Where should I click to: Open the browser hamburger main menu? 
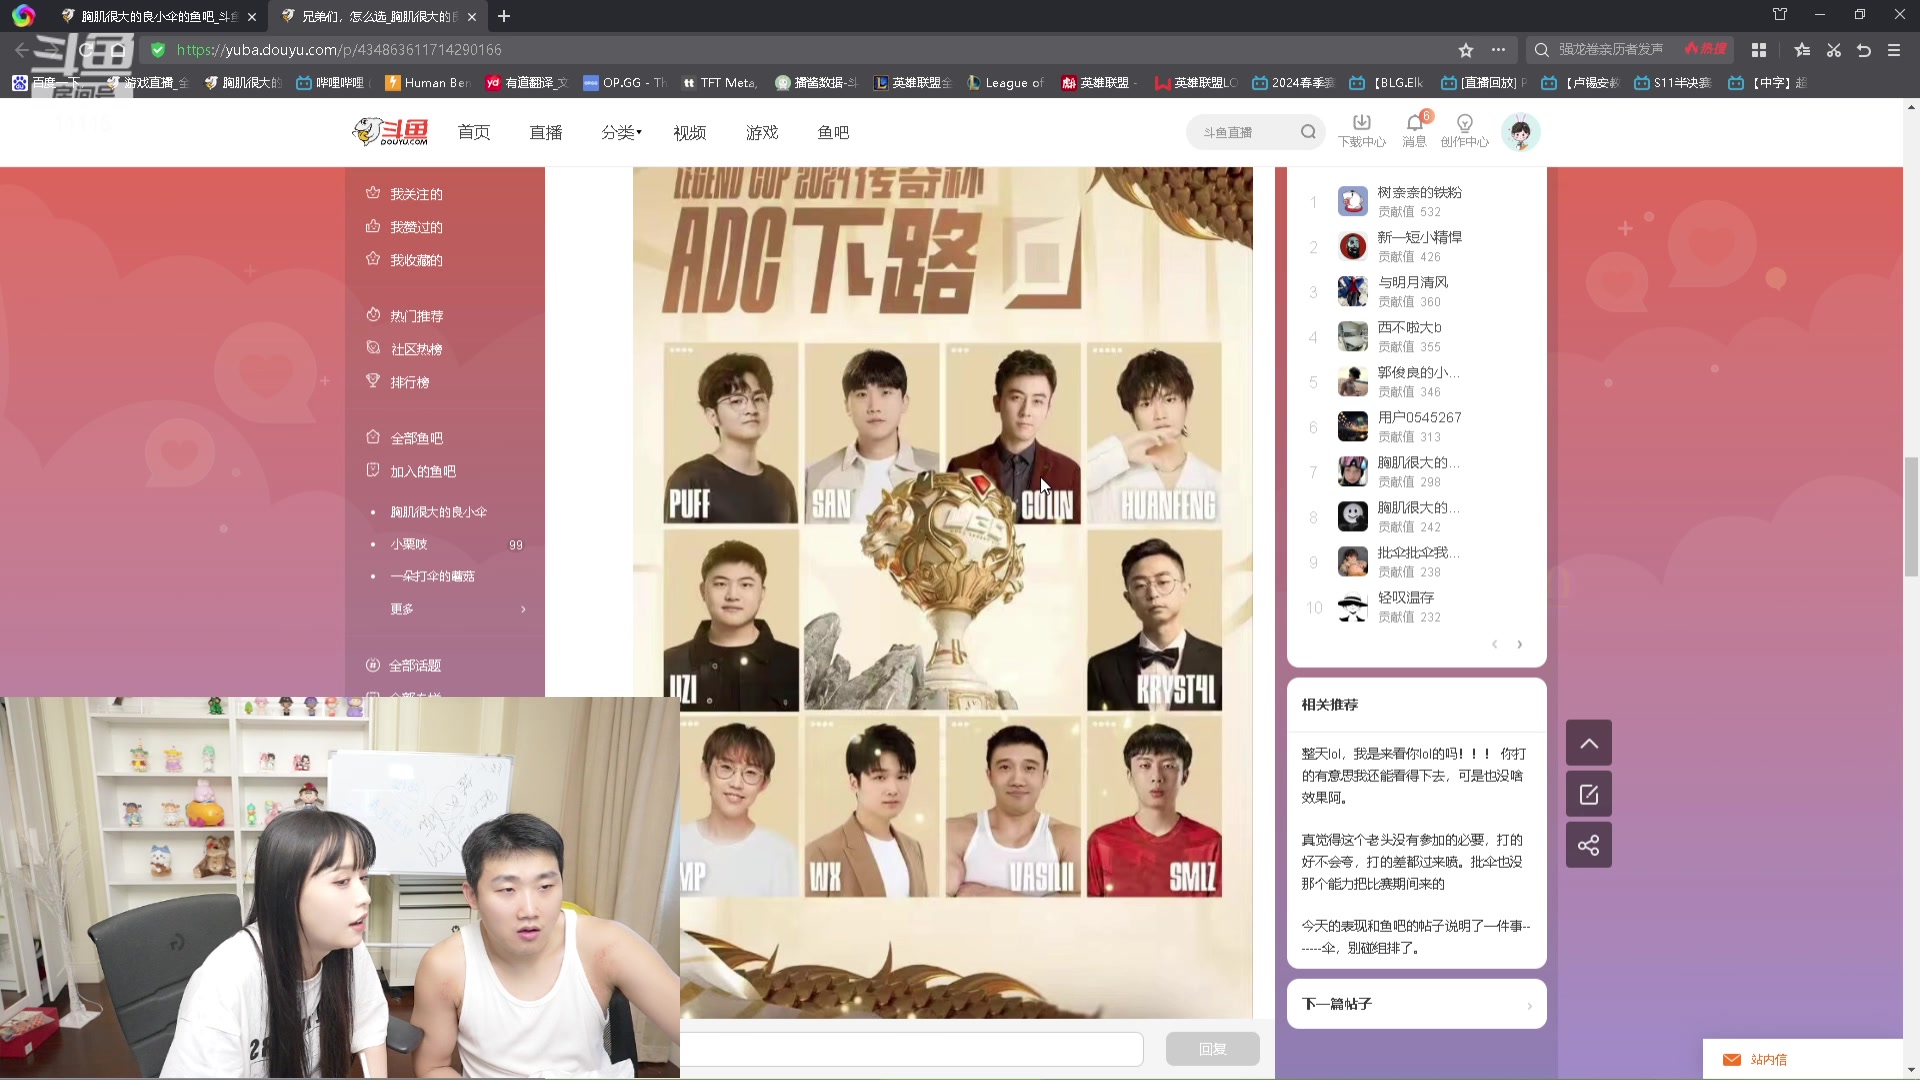pos(1894,50)
